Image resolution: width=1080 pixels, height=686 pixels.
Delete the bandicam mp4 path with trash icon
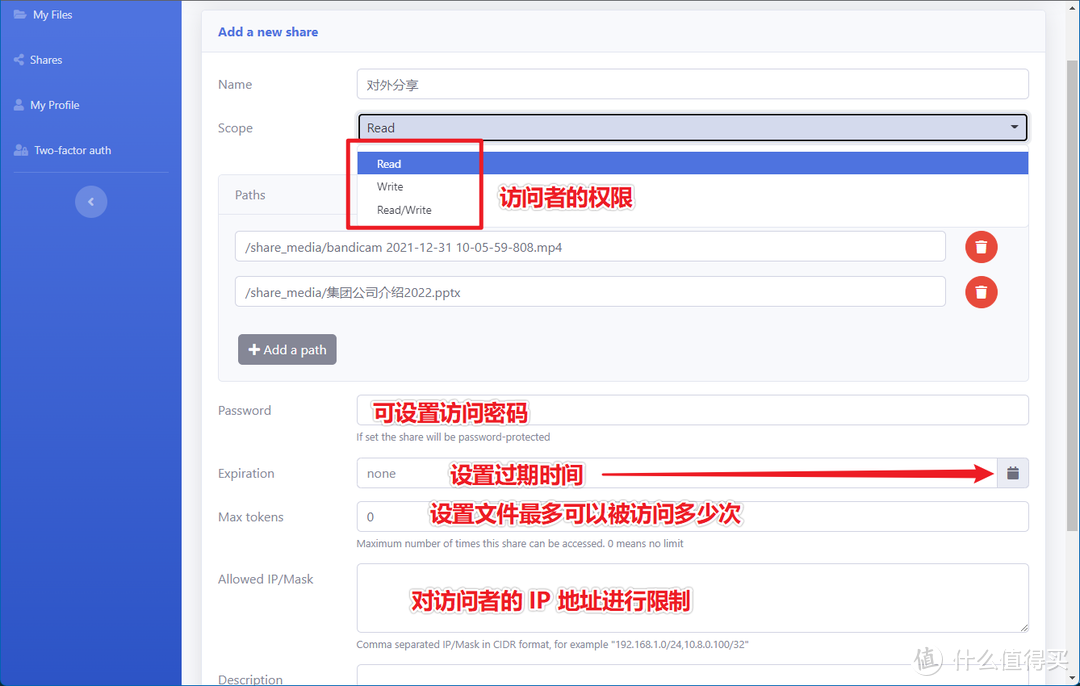981,247
